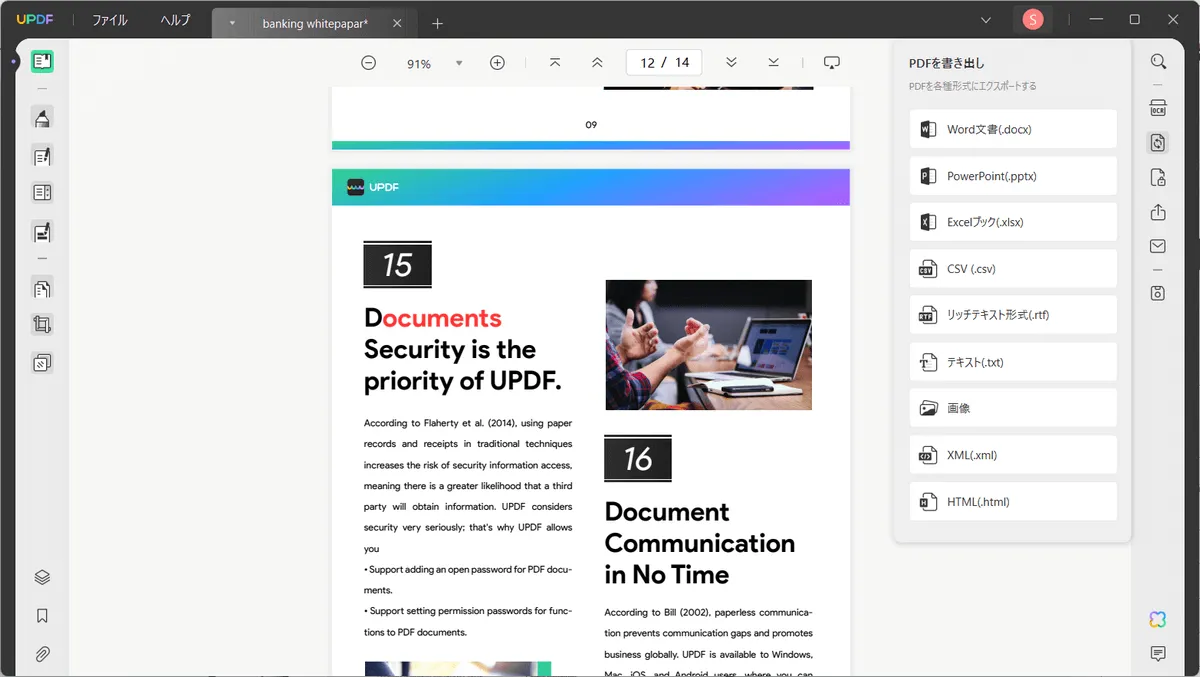Open the UPDF AI assistant icon
The width and height of the screenshot is (1200, 677).
click(x=1158, y=620)
